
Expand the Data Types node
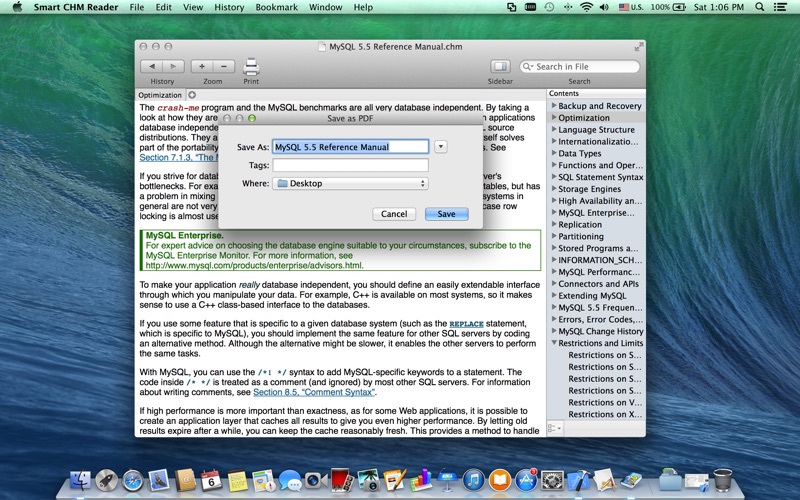[554, 153]
